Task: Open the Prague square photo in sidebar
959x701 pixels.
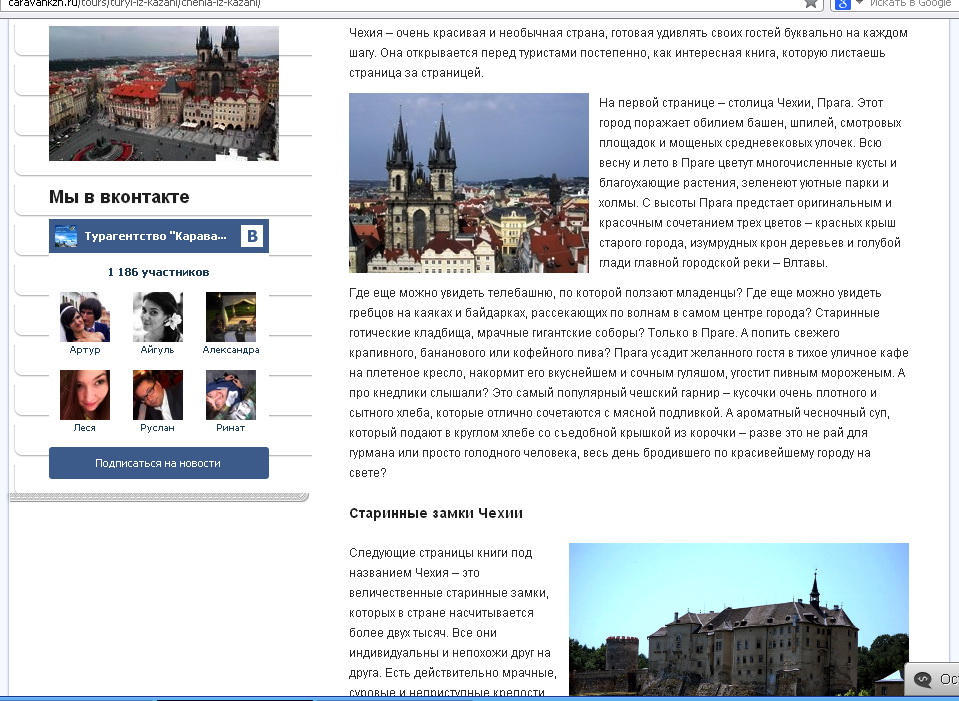Action: pos(163,93)
